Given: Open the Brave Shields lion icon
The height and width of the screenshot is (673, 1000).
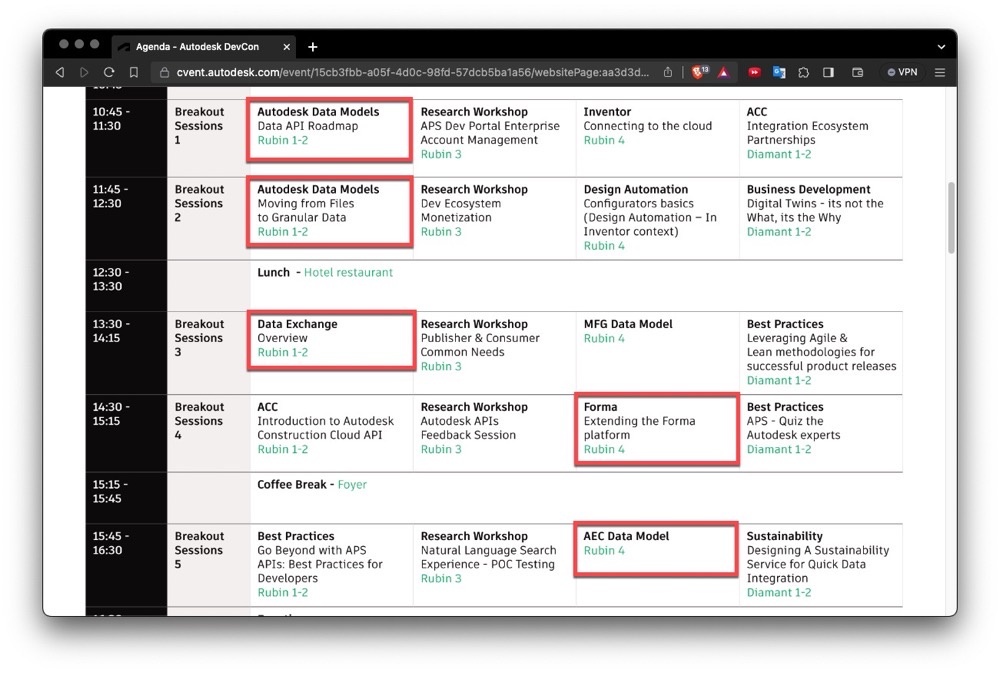Looking at the screenshot, I should [699, 72].
